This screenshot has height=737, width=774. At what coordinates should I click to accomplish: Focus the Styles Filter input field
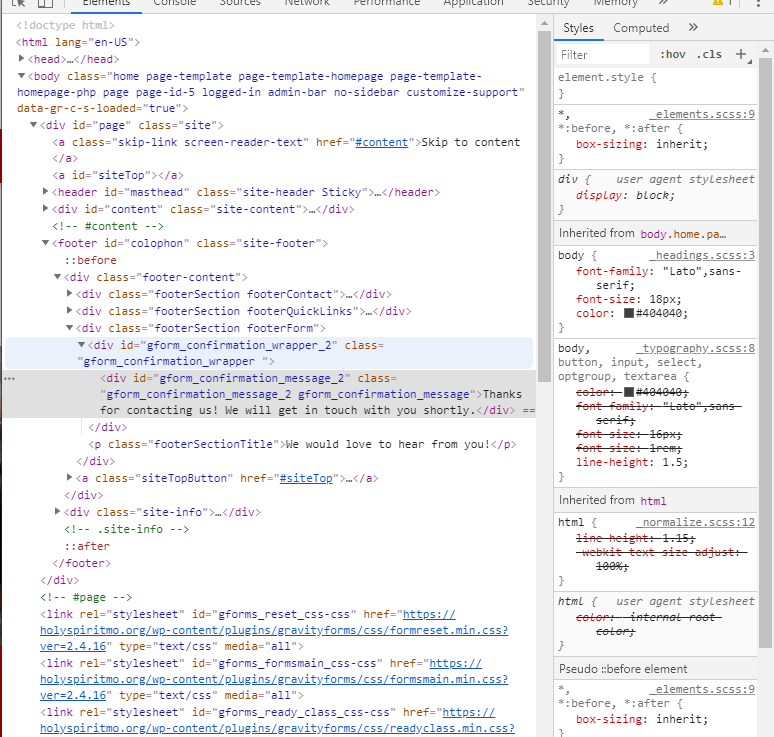coord(603,55)
